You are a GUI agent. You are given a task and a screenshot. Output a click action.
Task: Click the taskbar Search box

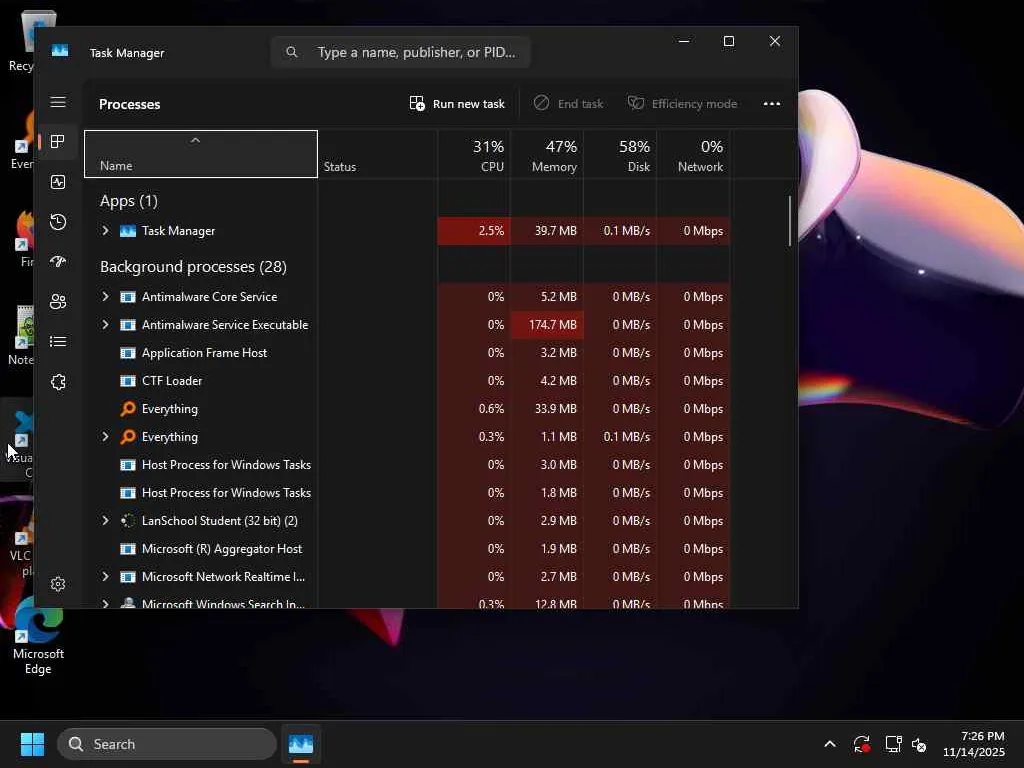[x=167, y=744]
